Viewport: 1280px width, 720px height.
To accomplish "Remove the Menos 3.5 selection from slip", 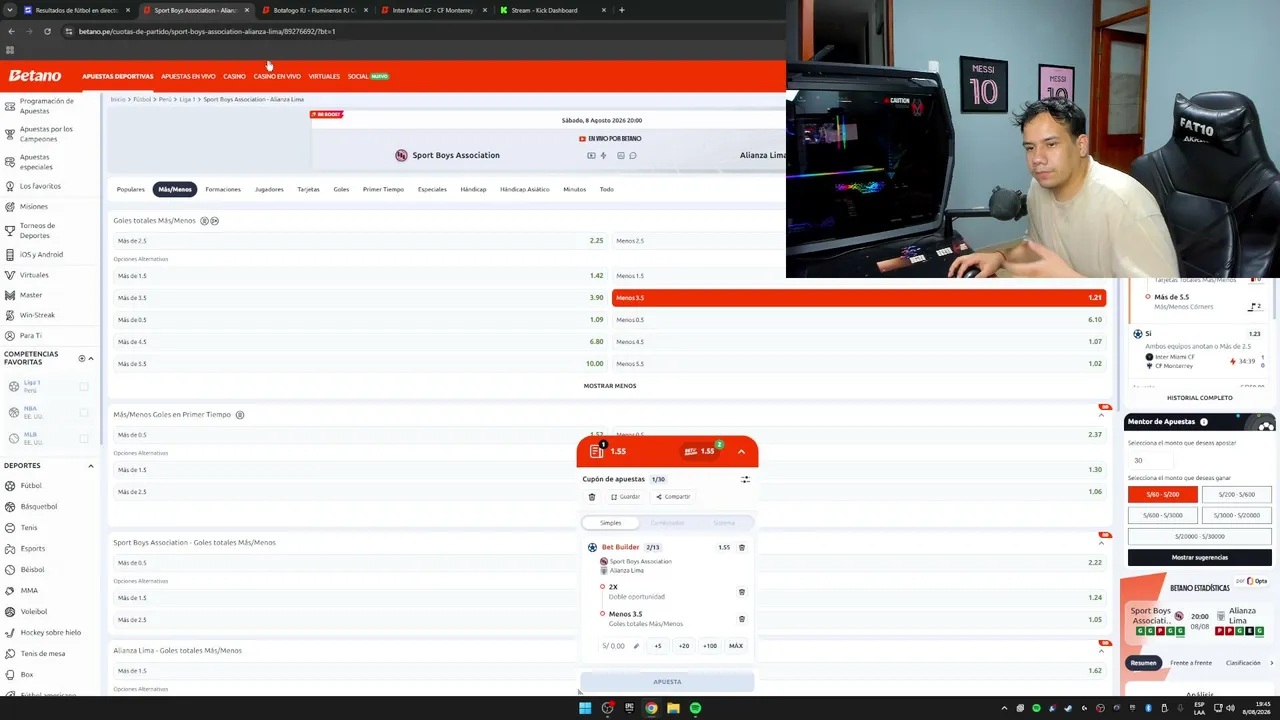I will coord(742,619).
